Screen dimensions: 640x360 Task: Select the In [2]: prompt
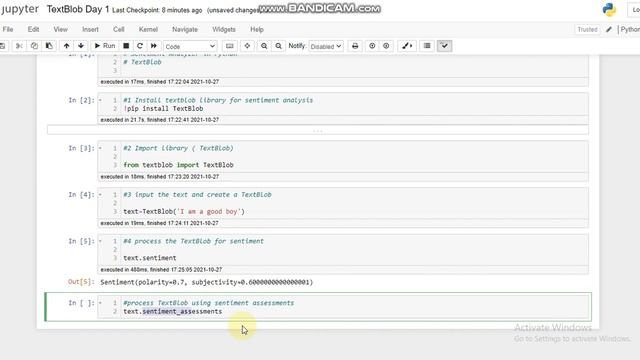click(81, 100)
